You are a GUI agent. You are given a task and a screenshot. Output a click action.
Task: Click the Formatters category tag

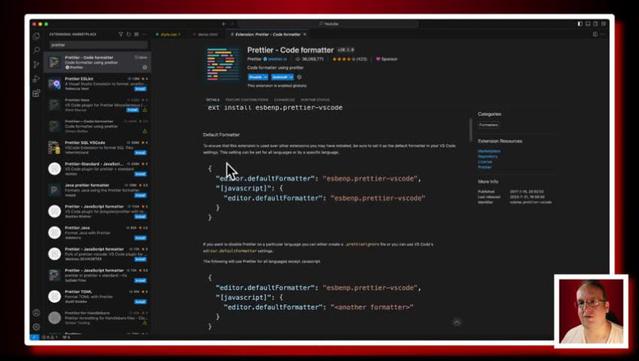click(489, 125)
